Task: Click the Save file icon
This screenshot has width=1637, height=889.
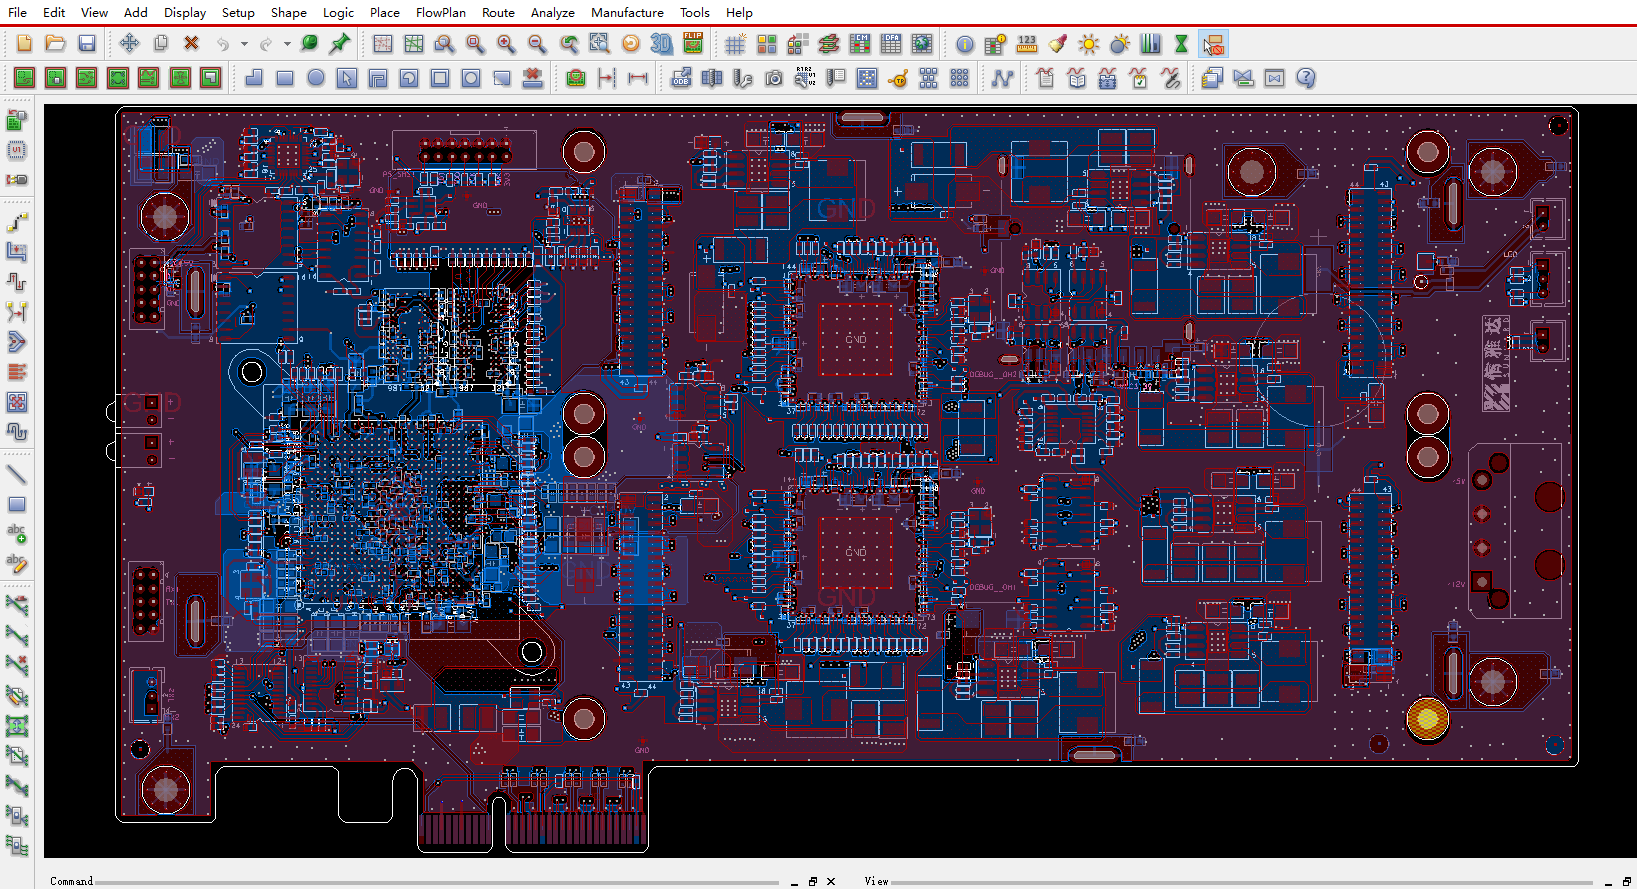Action: [87, 44]
